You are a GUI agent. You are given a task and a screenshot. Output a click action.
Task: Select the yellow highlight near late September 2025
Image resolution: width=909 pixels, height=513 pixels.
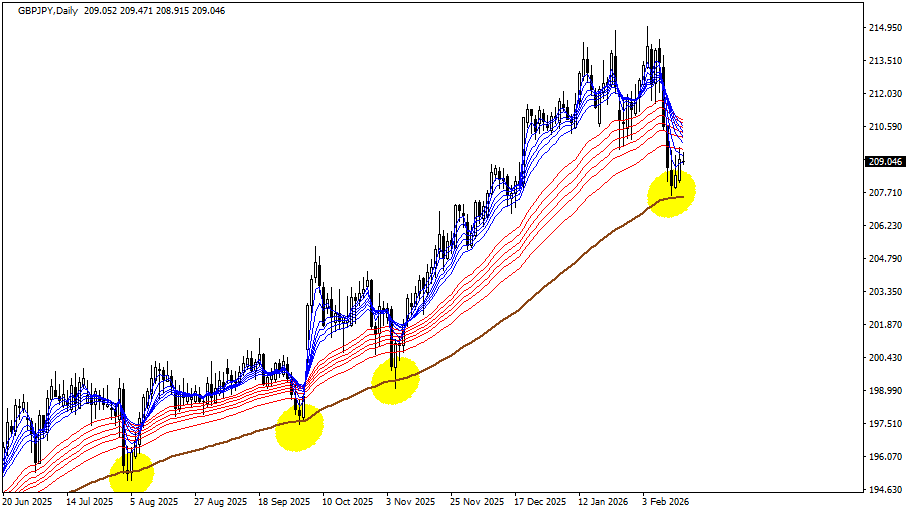click(299, 427)
